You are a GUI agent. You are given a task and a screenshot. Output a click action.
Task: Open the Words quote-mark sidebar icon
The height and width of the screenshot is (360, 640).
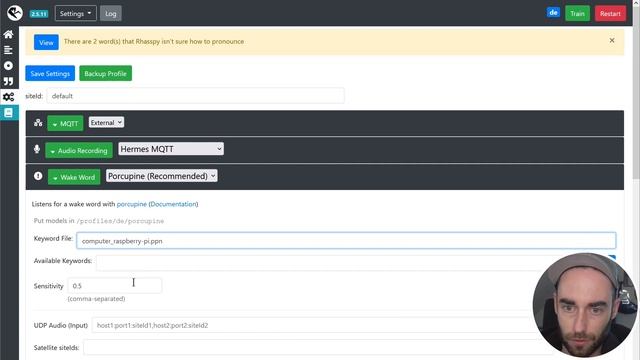[x=8, y=81]
